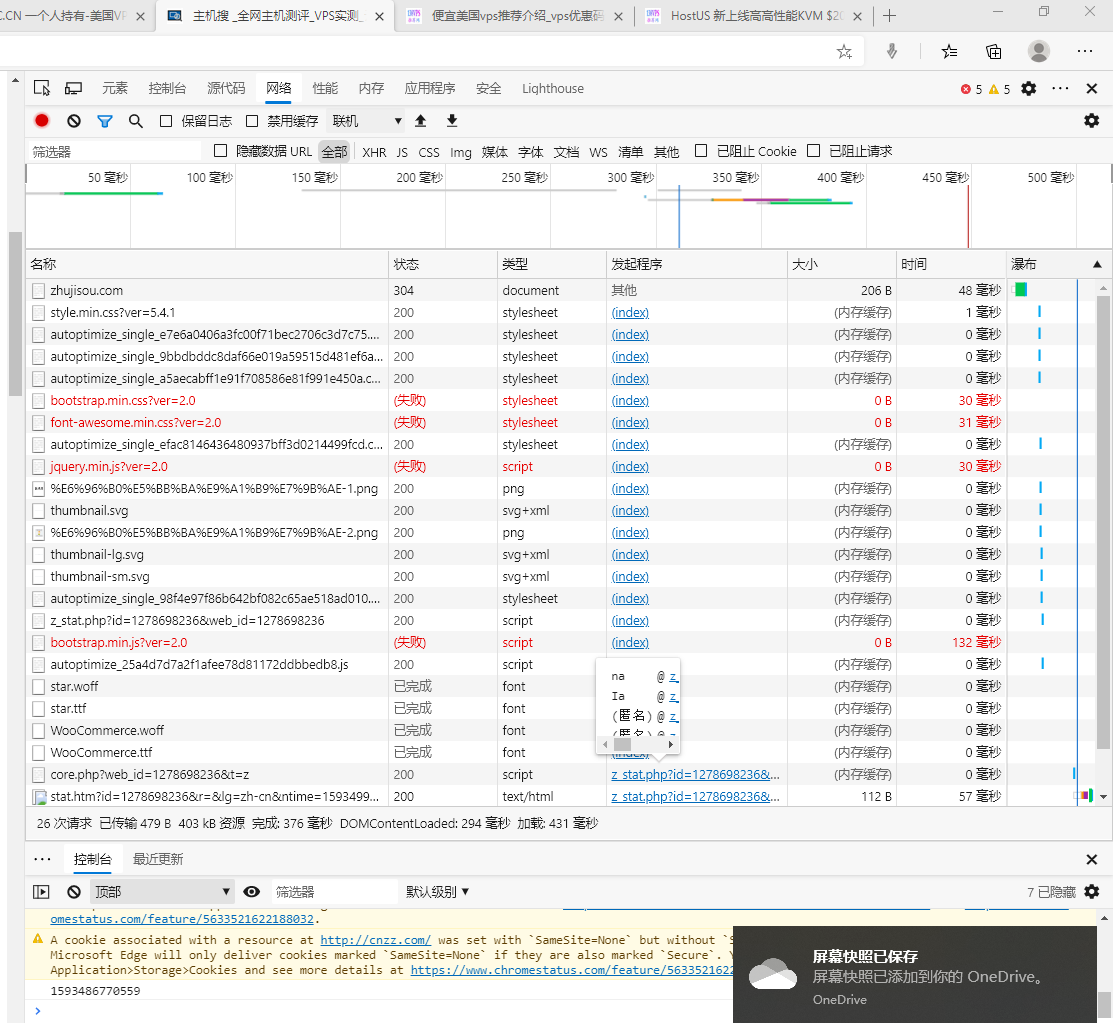
Task: Activate the inspect element picker icon
Action: click(42, 88)
